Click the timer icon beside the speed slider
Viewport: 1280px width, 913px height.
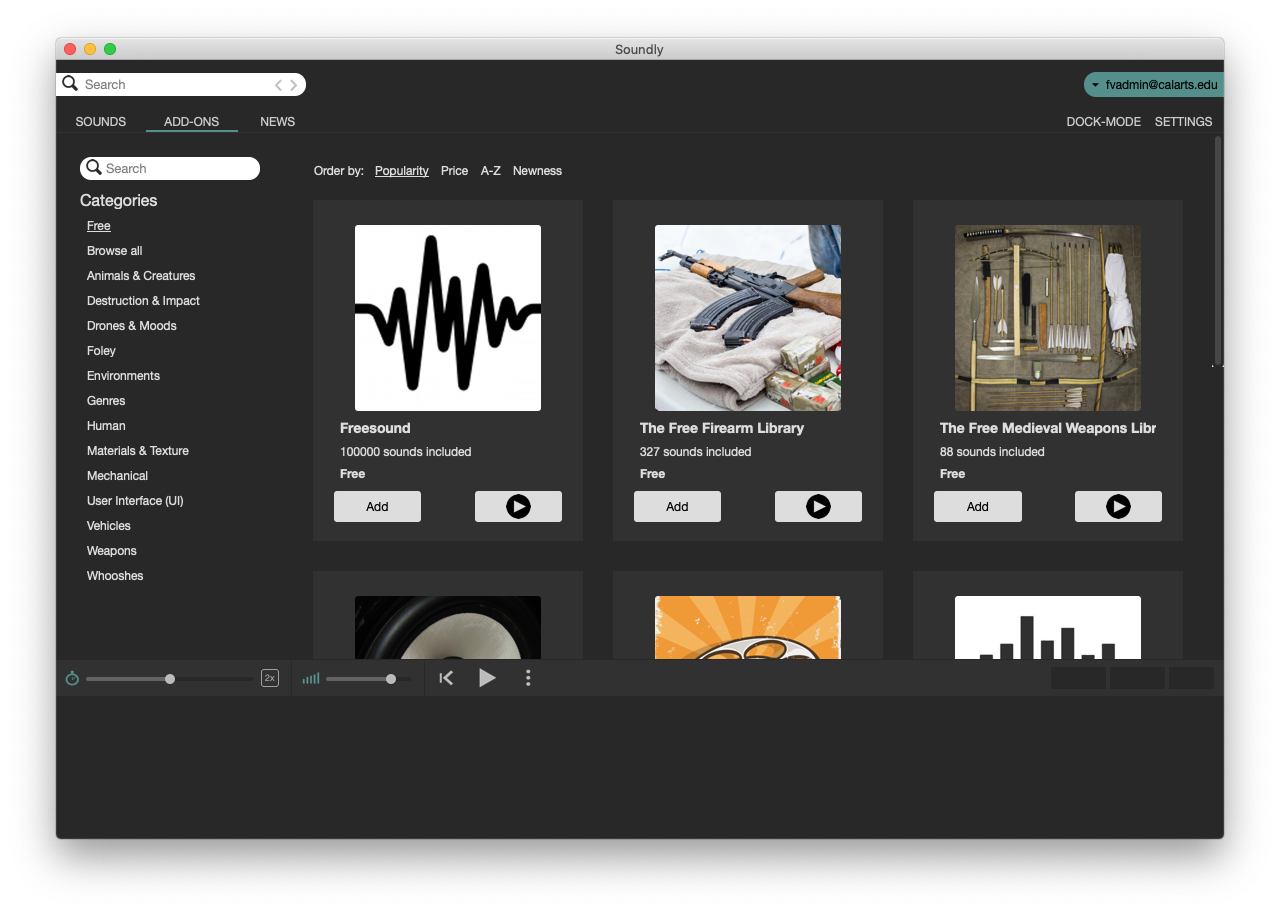[72, 678]
